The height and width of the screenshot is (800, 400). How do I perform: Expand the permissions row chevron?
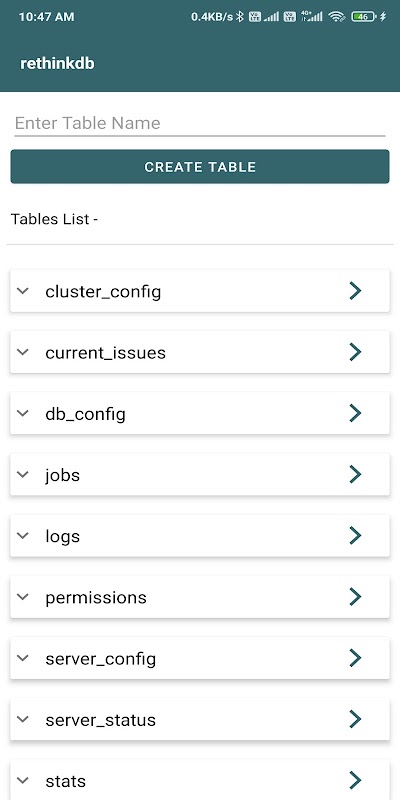point(22,597)
